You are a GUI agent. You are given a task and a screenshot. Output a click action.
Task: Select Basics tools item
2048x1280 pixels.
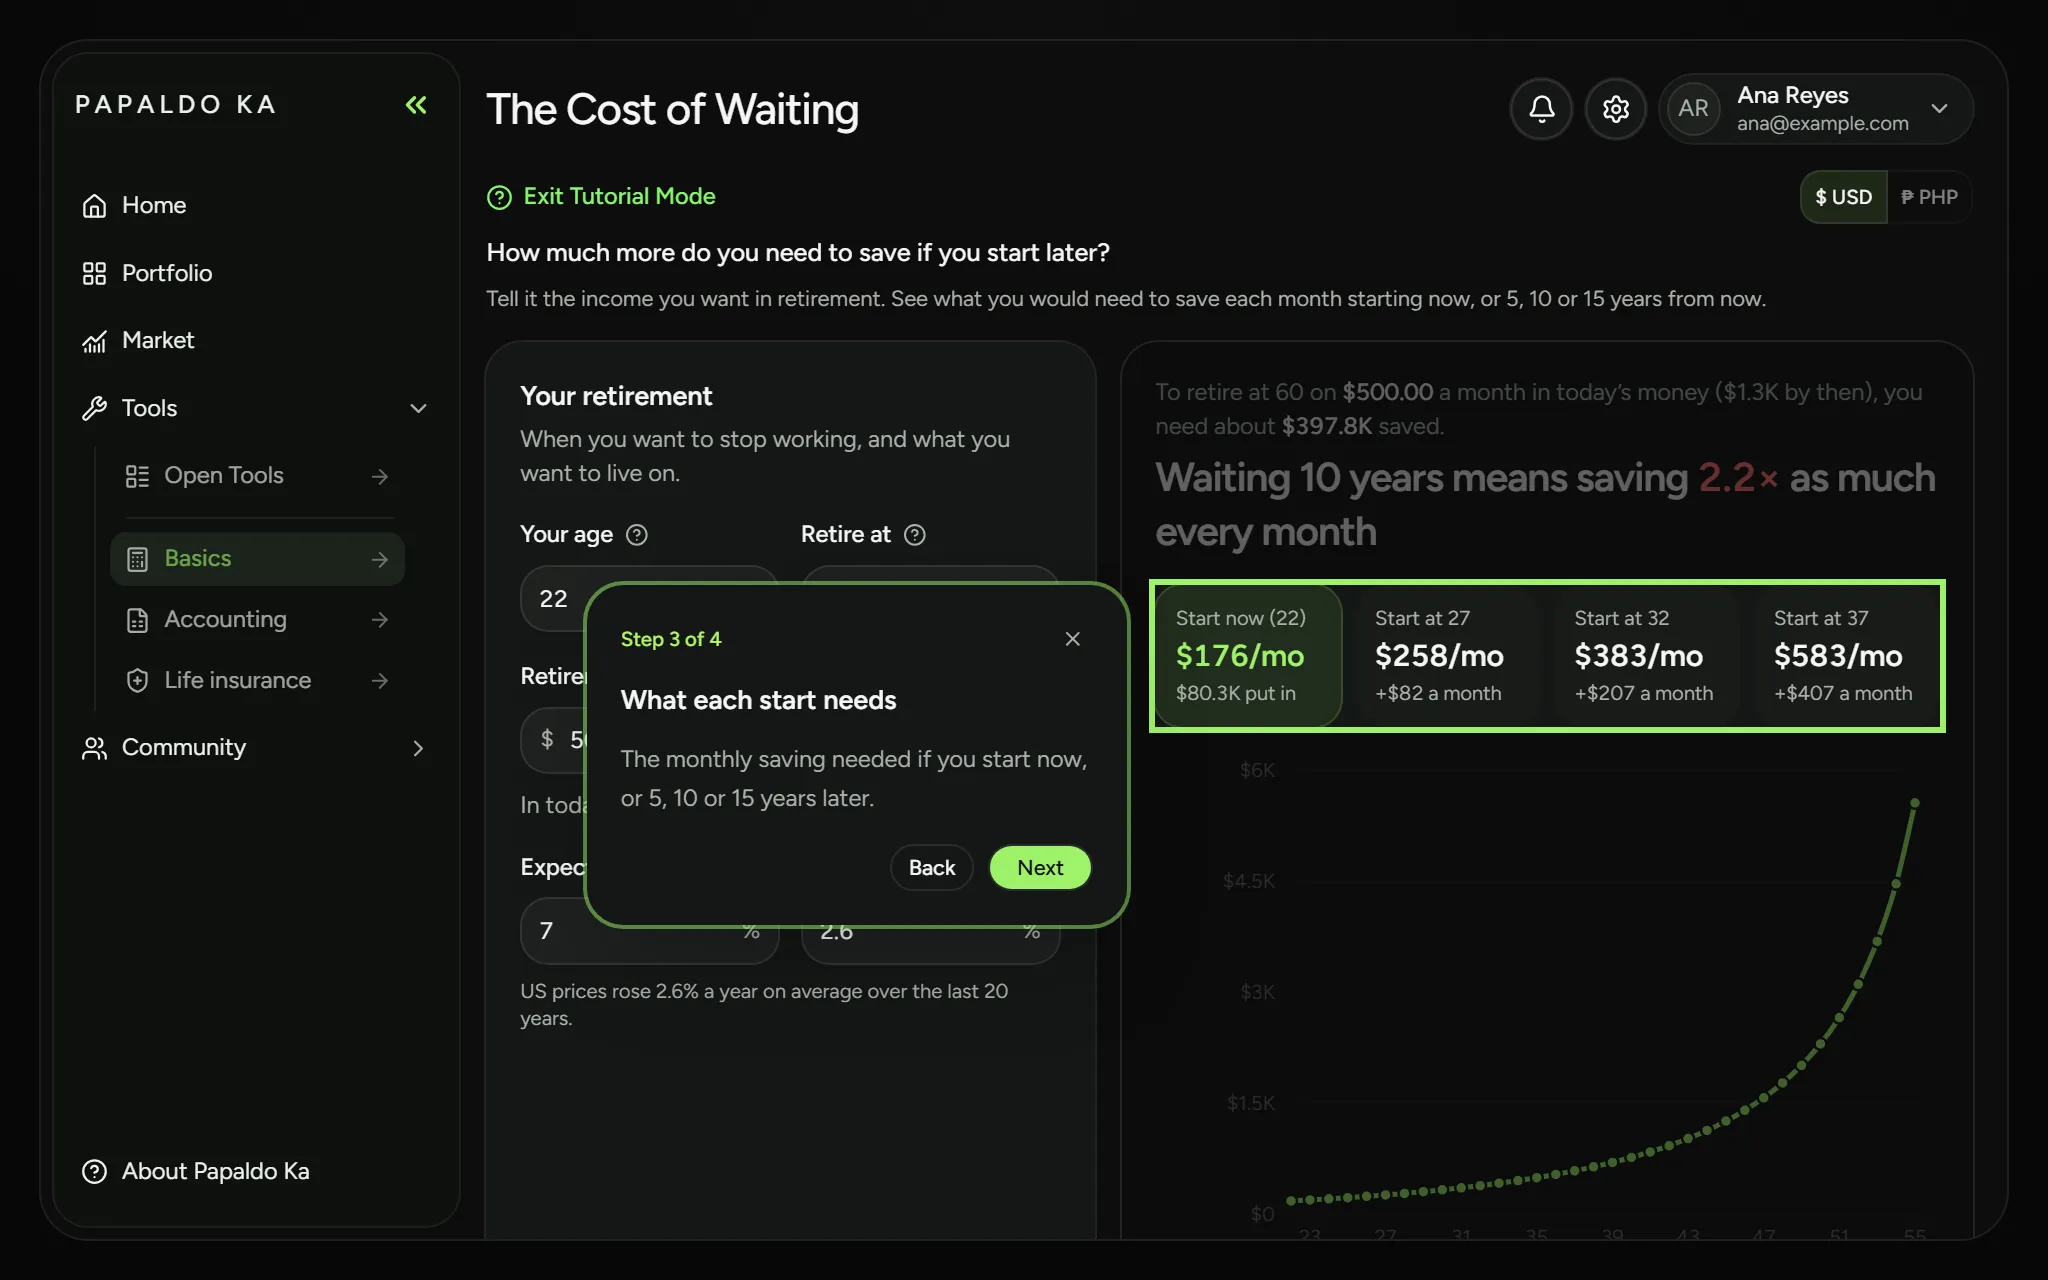pyautogui.click(x=257, y=559)
